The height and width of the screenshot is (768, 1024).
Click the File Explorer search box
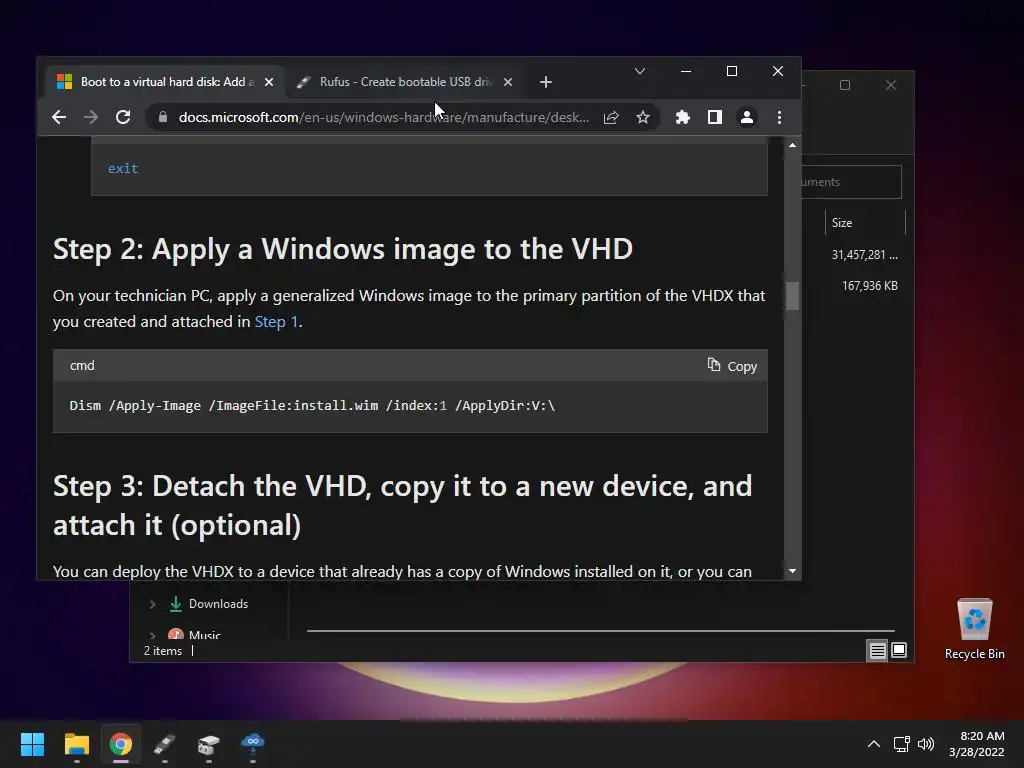coord(851,182)
